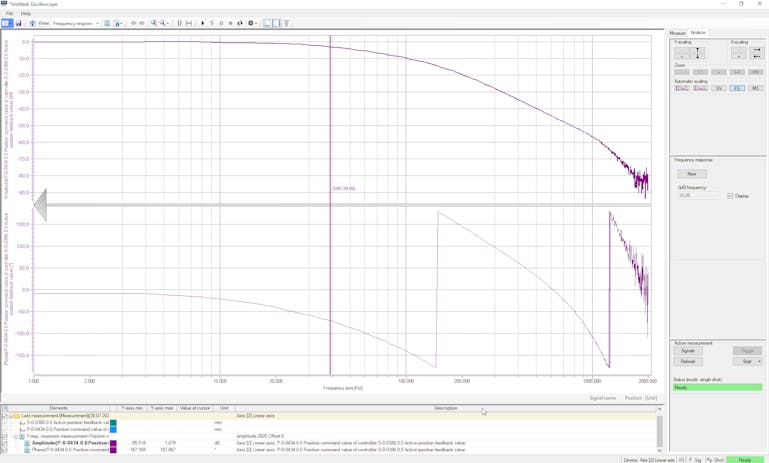Pause the measurement from the toolbar
Image resolution: width=769 pixels, height=463 pixels.
coord(221,23)
